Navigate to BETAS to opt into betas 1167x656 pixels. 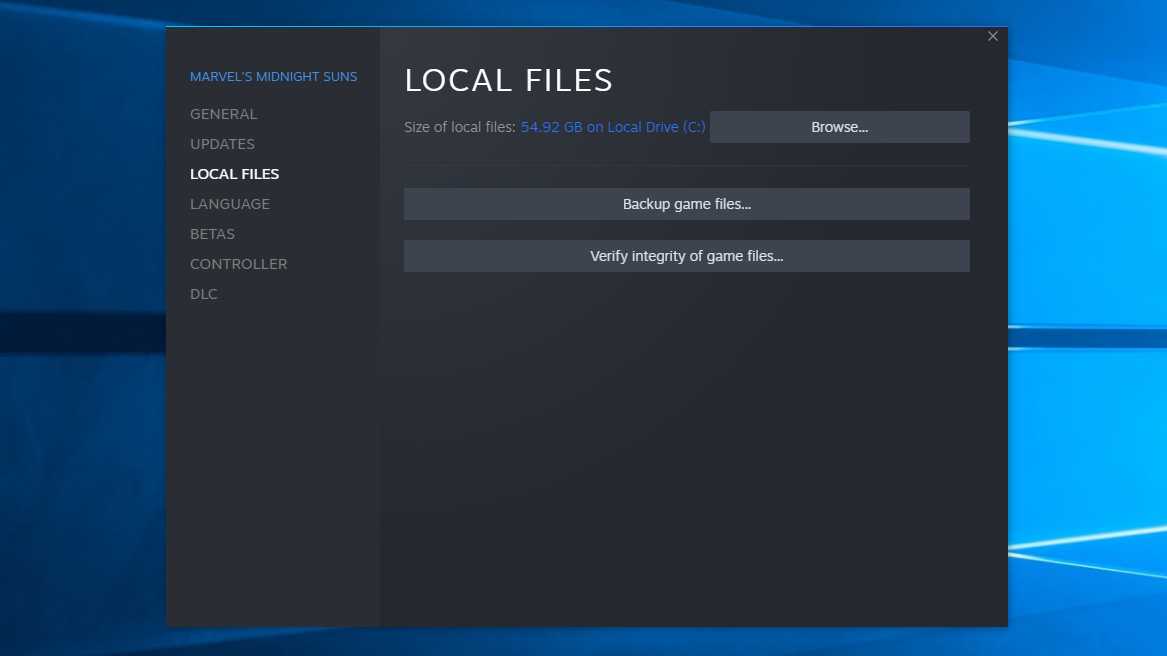[x=212, y=233]
